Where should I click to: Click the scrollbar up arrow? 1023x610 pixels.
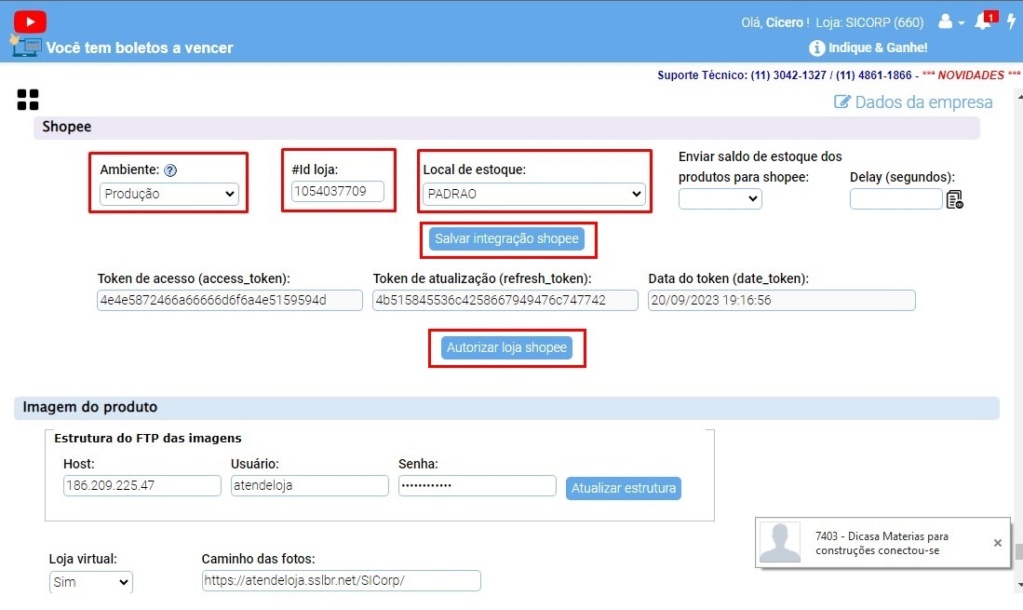coord(1019,97)
